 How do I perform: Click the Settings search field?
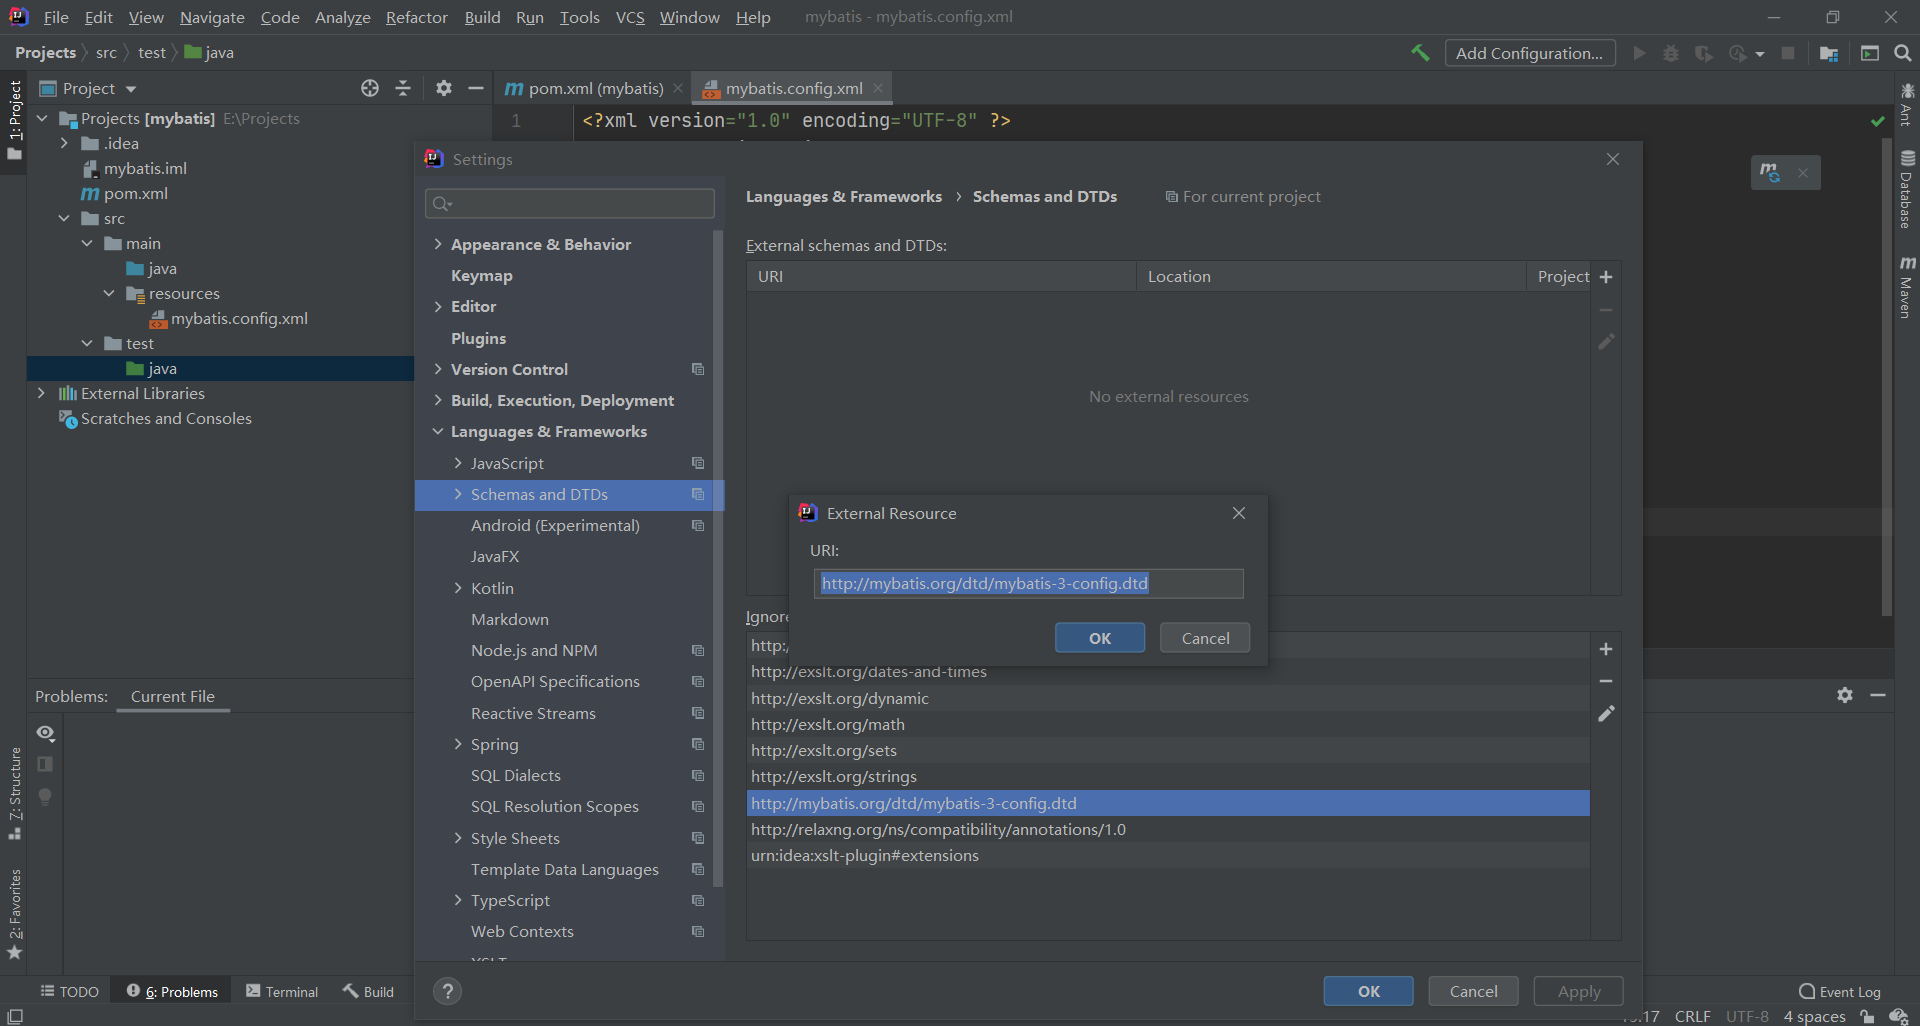[x=570, y=203]
